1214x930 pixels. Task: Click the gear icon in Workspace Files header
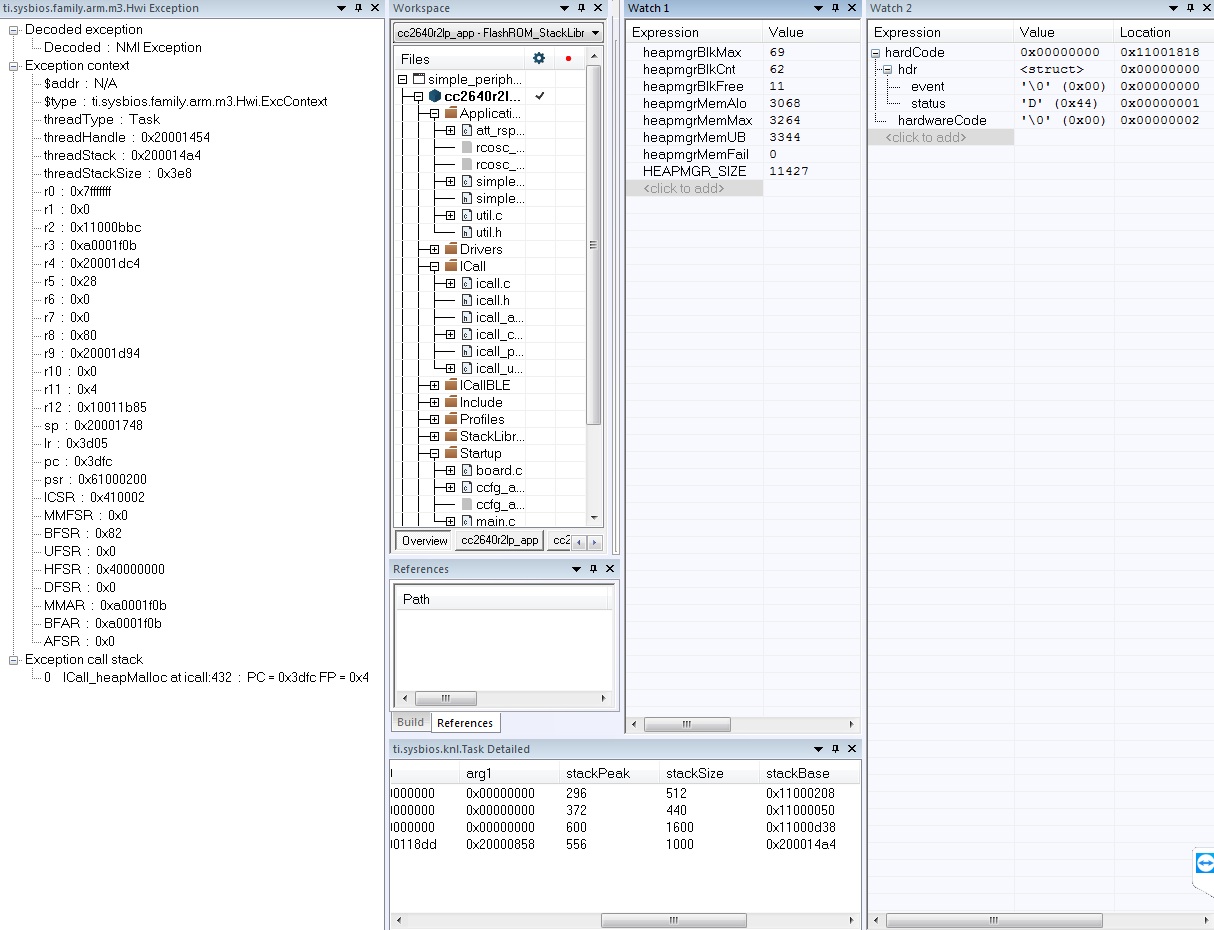pyautogui.click(x=539, y=59)
